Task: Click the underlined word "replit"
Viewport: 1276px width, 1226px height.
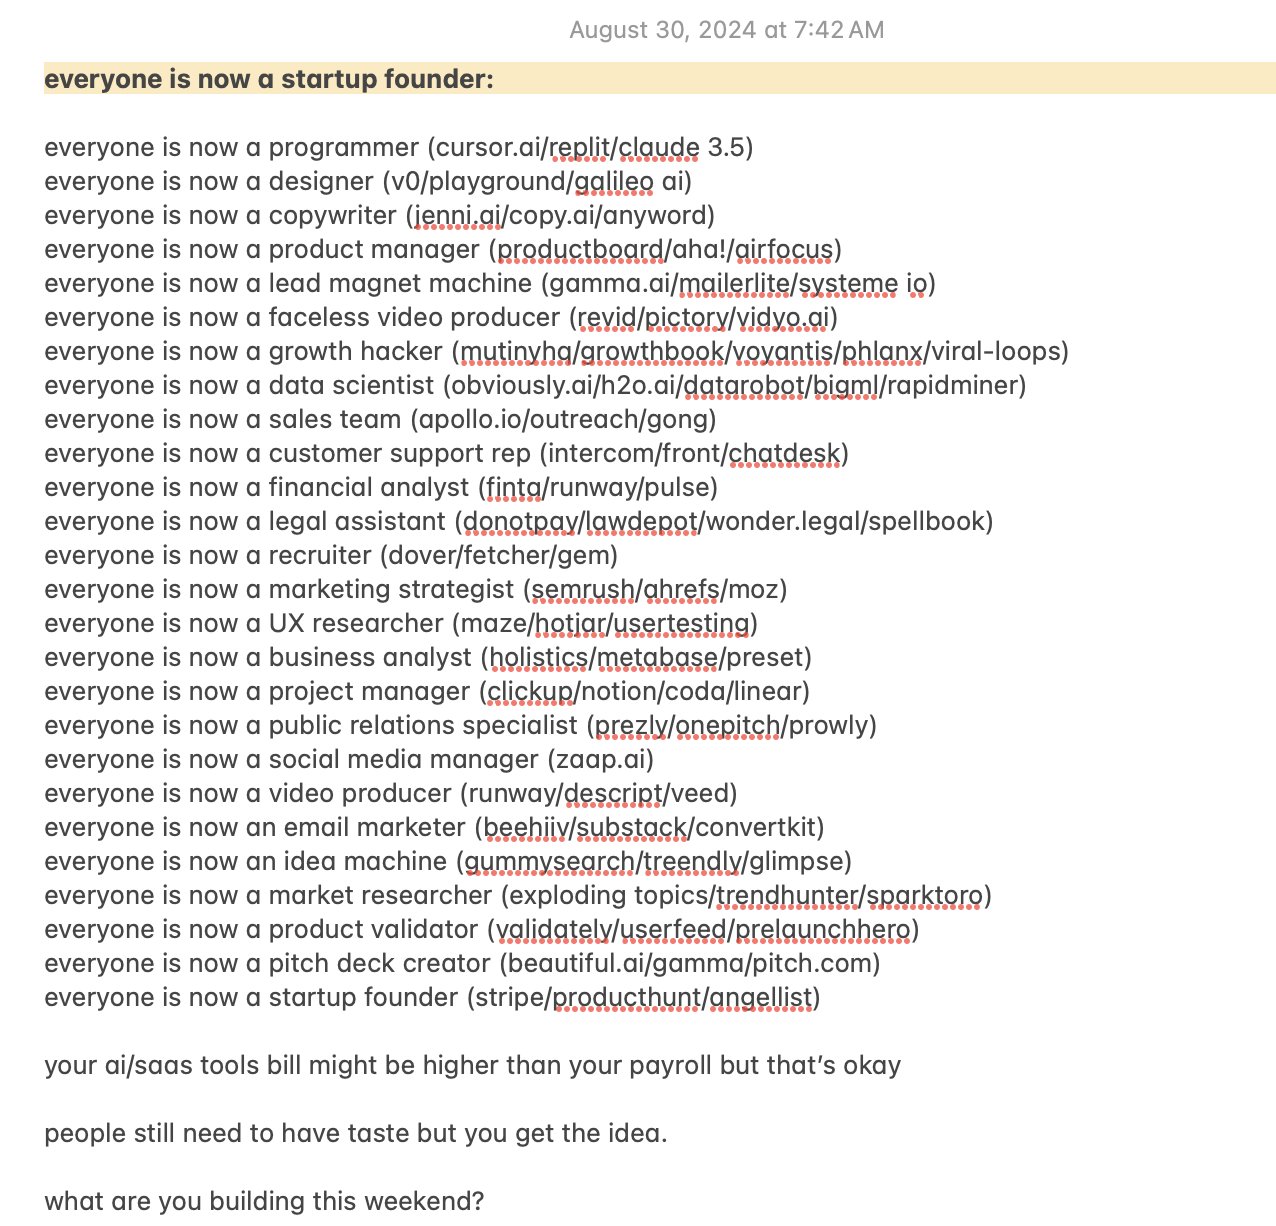Action: coord(579,148)
